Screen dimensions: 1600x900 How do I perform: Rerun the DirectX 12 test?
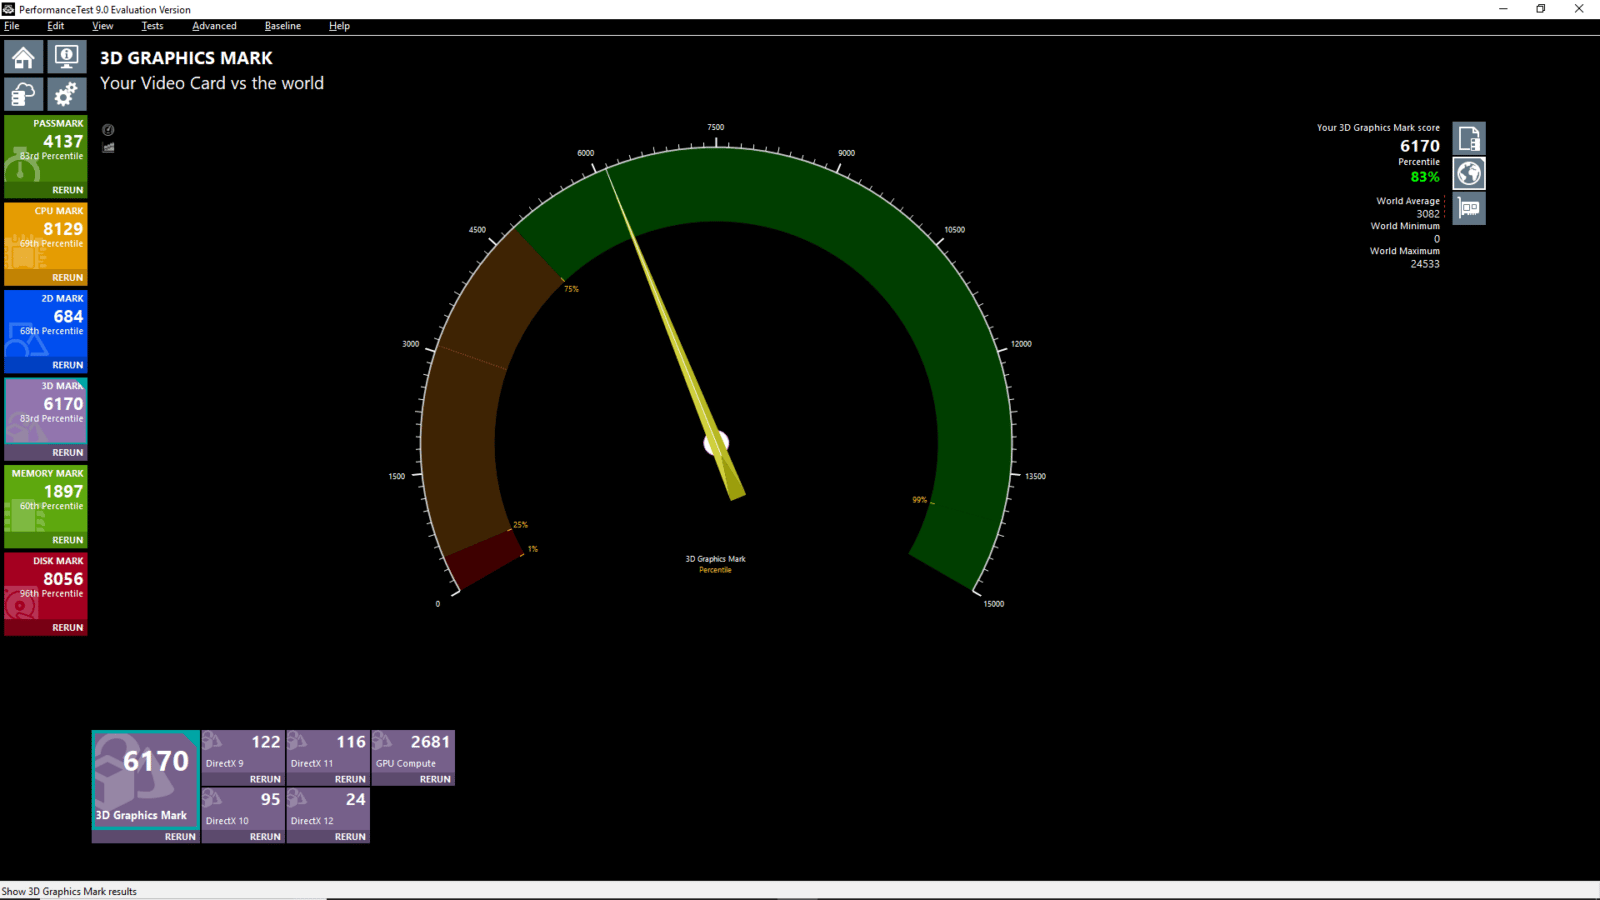click(x=350, y=837)
